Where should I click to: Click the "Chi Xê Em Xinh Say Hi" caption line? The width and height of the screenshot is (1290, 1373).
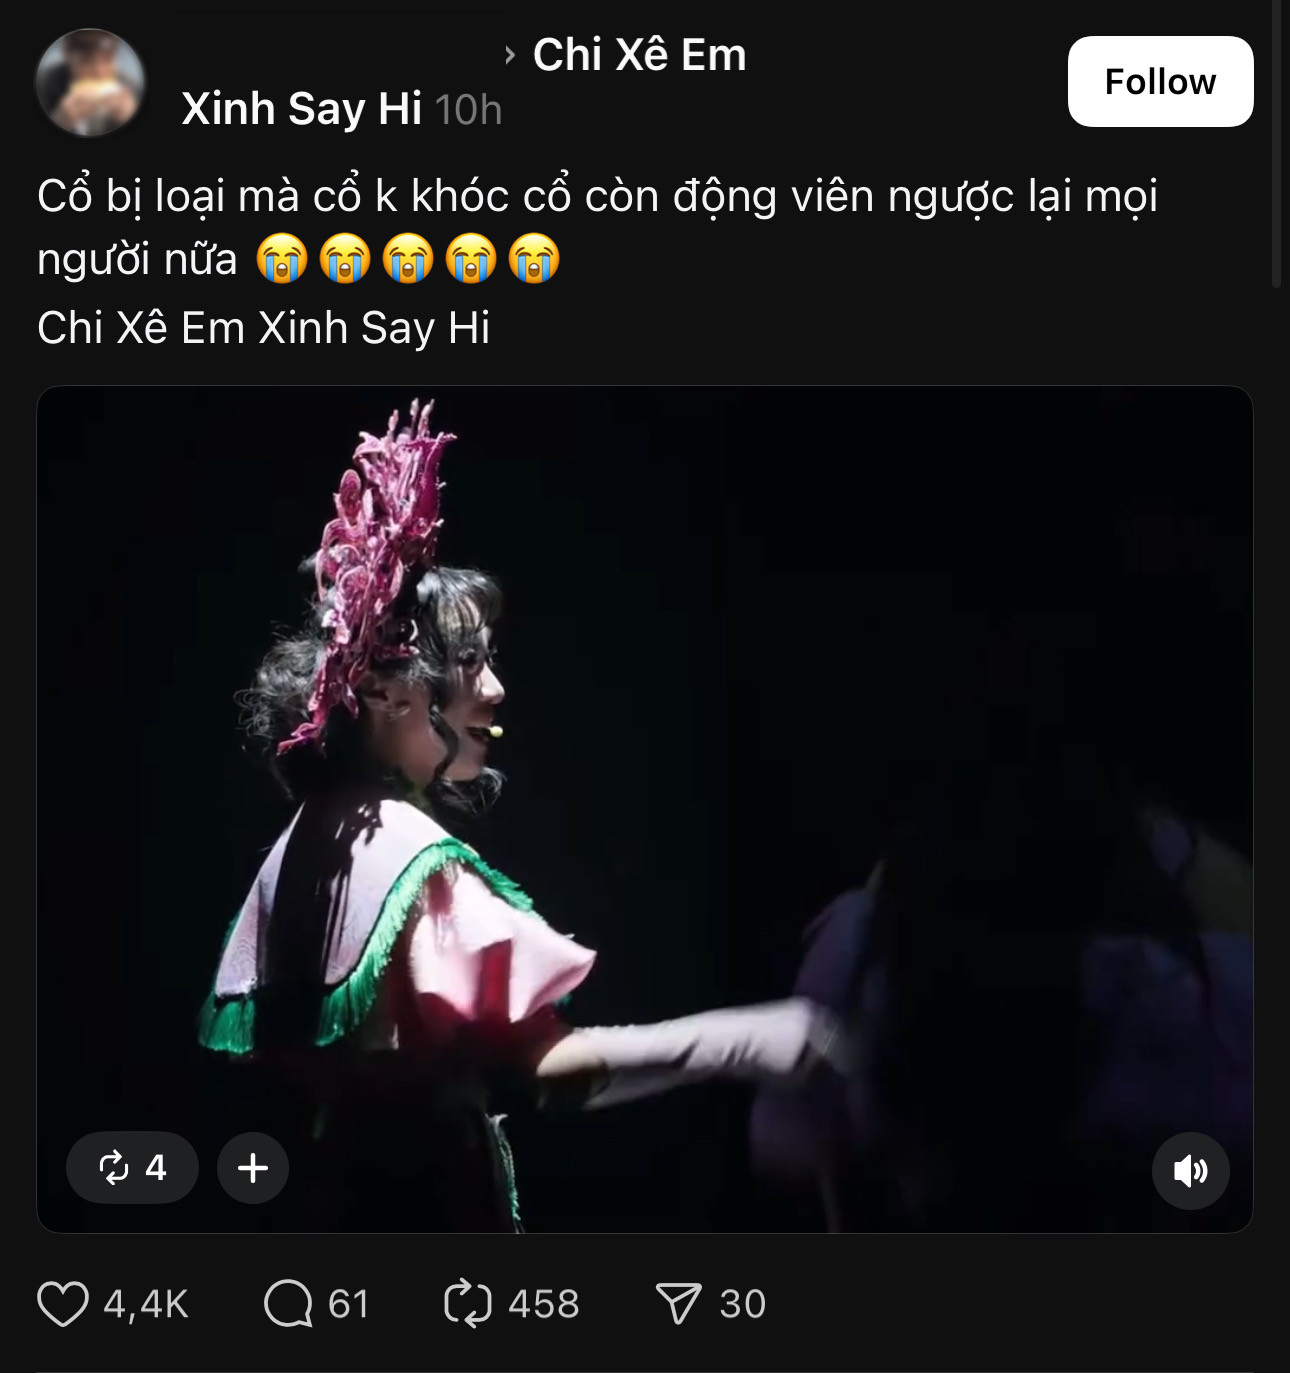point(264,328)
